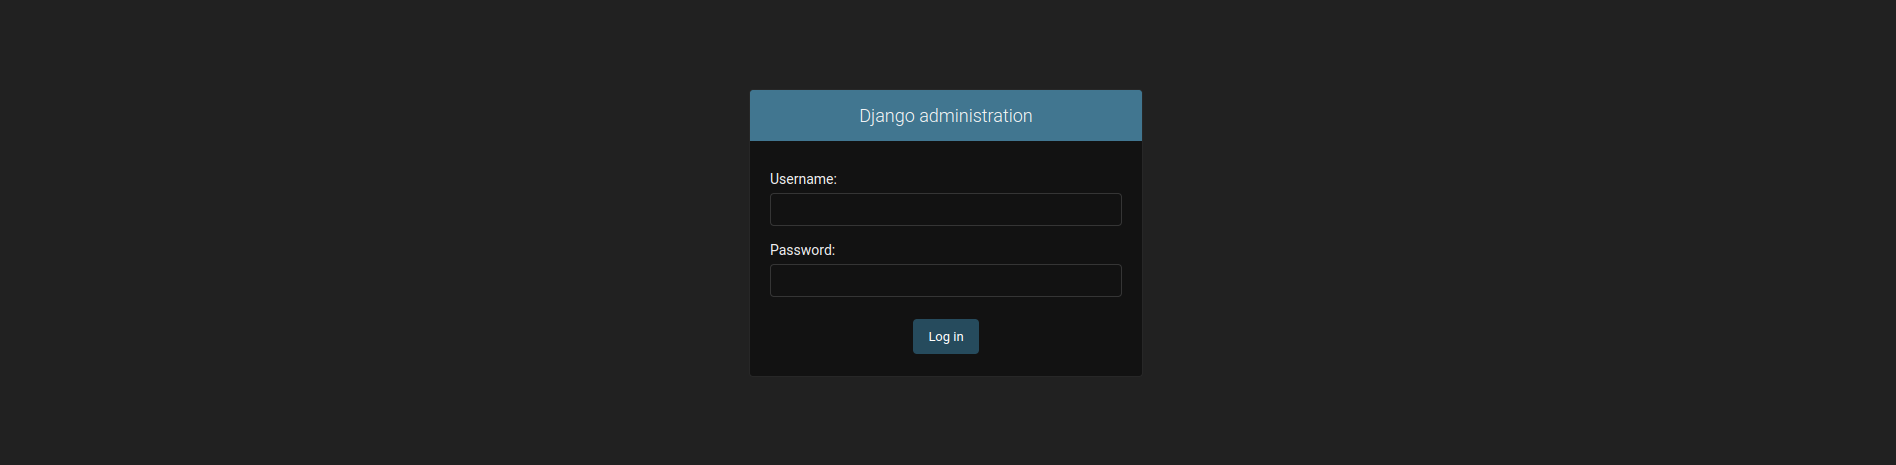Focus the Password input field
Viewport: 1896px width, 465px height.
(x=945, y=281)
